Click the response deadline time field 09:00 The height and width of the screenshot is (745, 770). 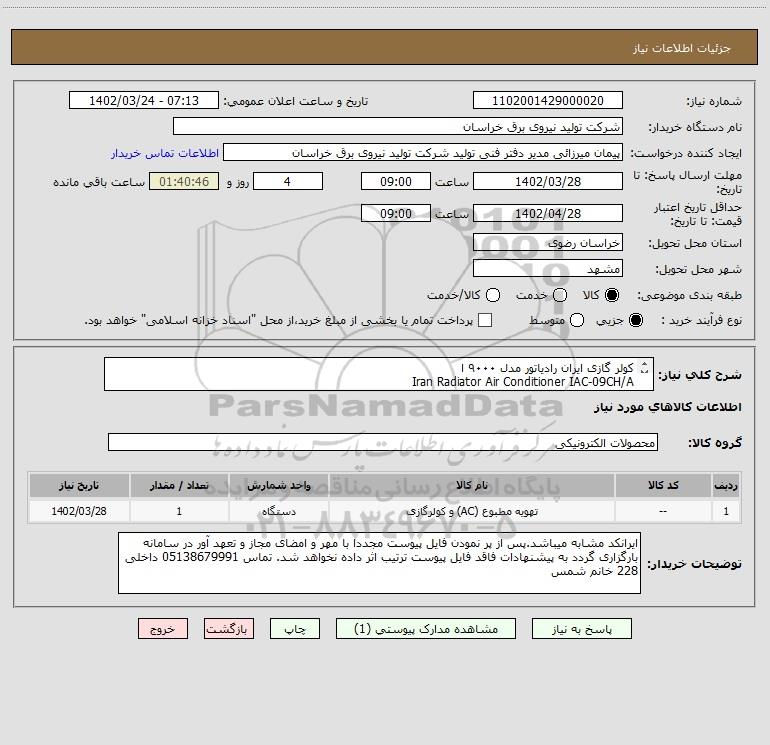[396, 181]
